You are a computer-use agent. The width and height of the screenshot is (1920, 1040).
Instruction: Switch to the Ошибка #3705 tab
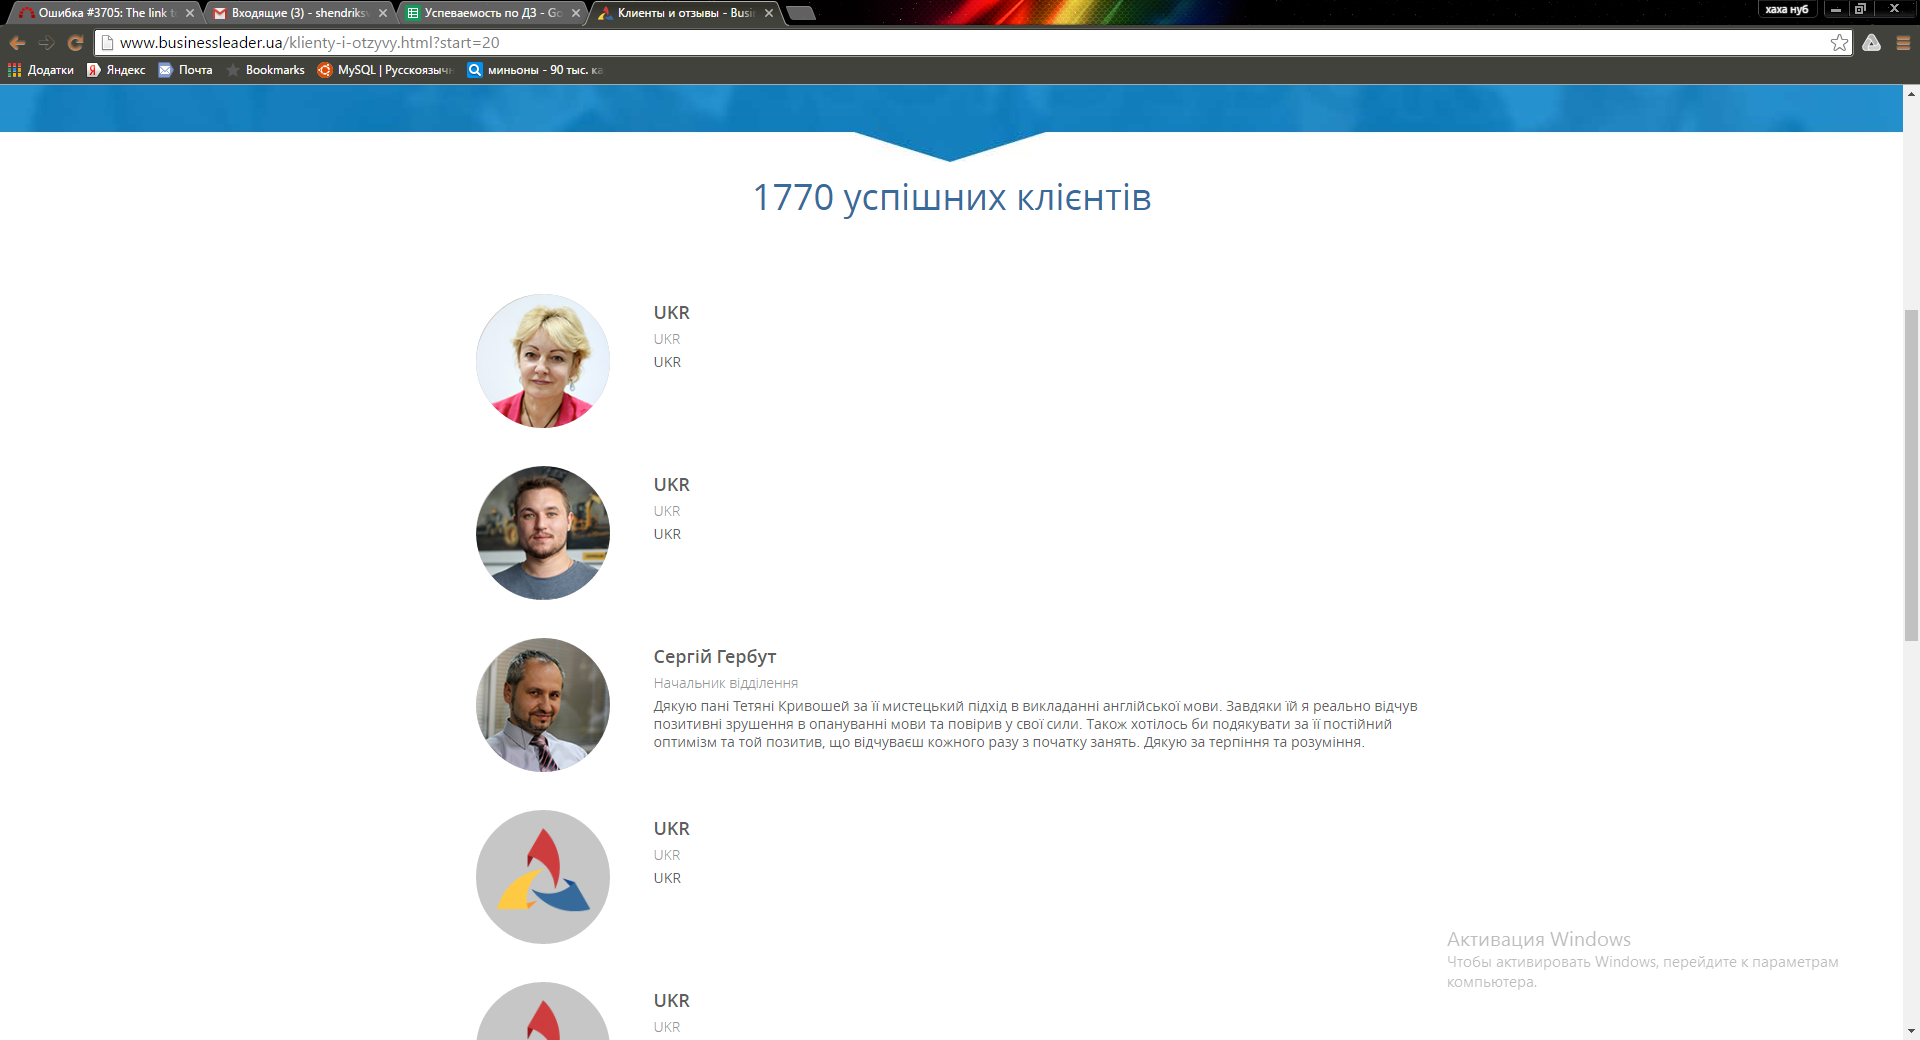click(100, 13)
